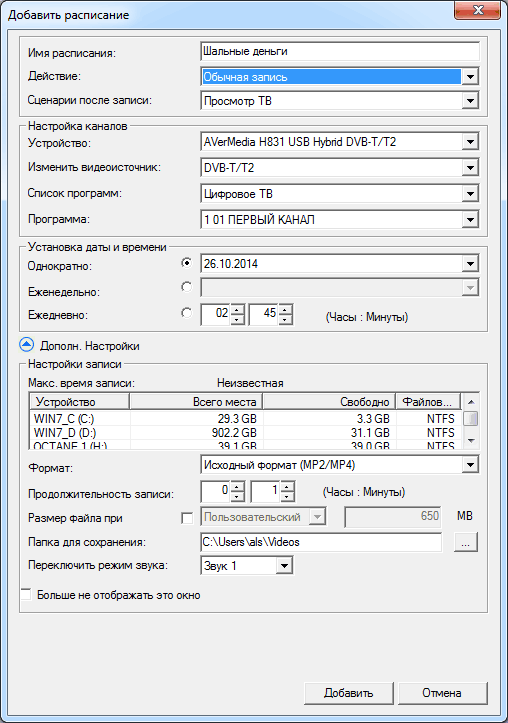This screenshot has width=508, height=723.
Task: Open the Действие dropdown list
Action: pyautogui.click(x=470, y=77)
